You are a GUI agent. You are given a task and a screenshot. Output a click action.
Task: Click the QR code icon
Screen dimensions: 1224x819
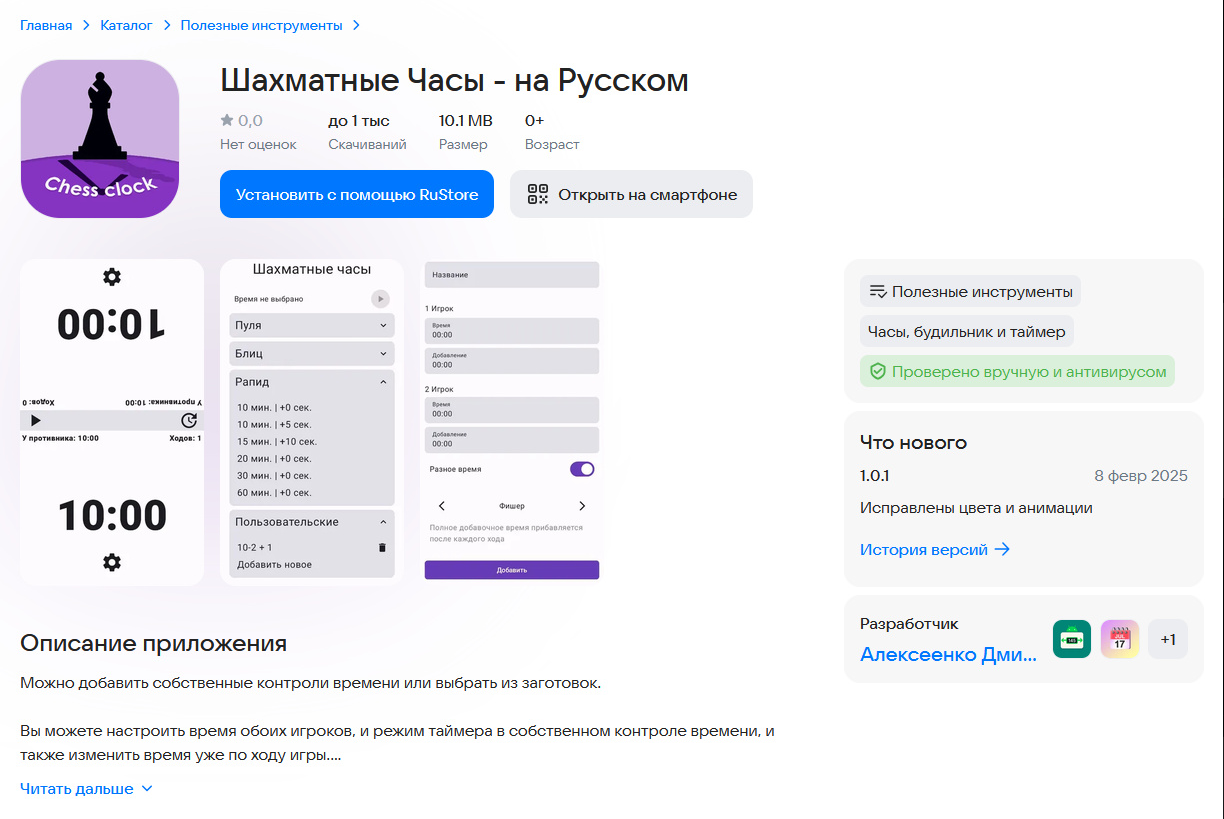click(538, 194)
